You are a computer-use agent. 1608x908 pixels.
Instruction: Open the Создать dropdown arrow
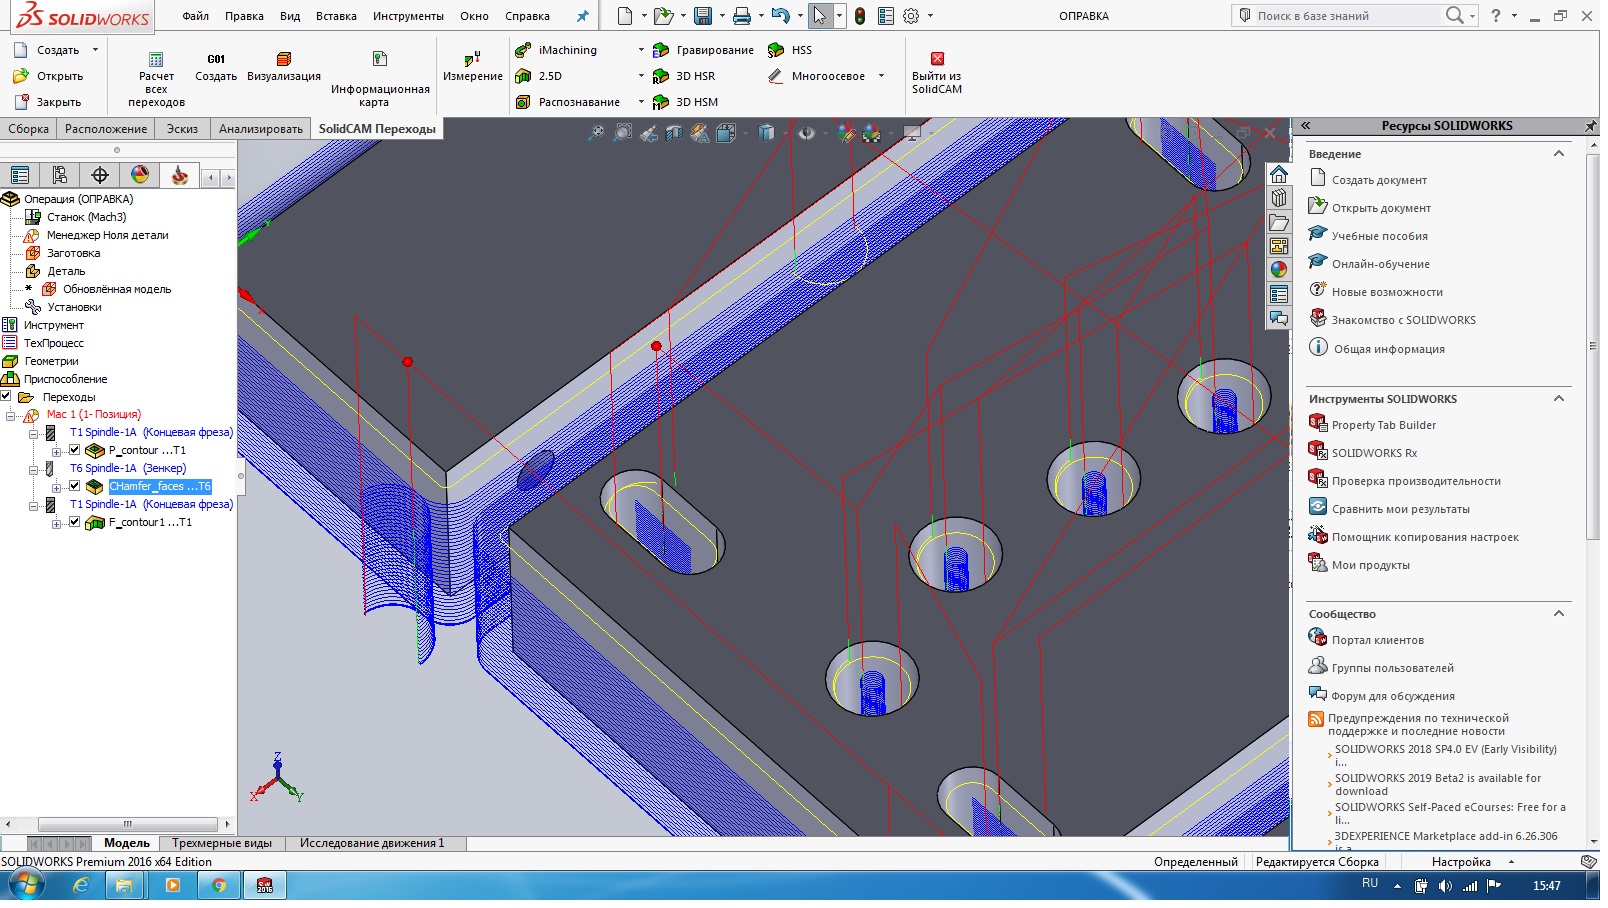pyautogui.click(x=95, y=50)
